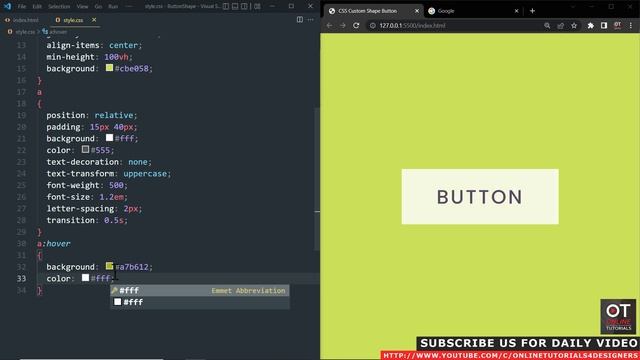Open the Go menu in VS Code
This screenshot has height=360, width=640.
click(98, 7)
